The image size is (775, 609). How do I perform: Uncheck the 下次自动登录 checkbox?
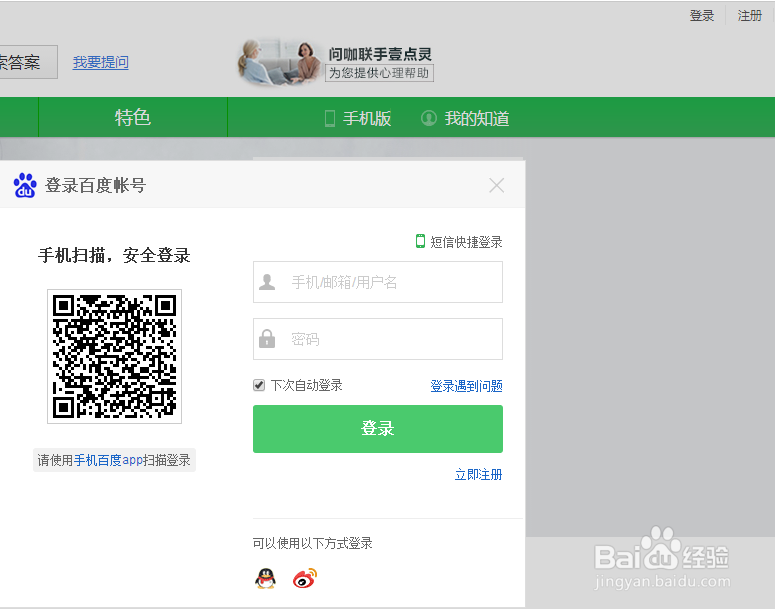(x=259, y=385)
